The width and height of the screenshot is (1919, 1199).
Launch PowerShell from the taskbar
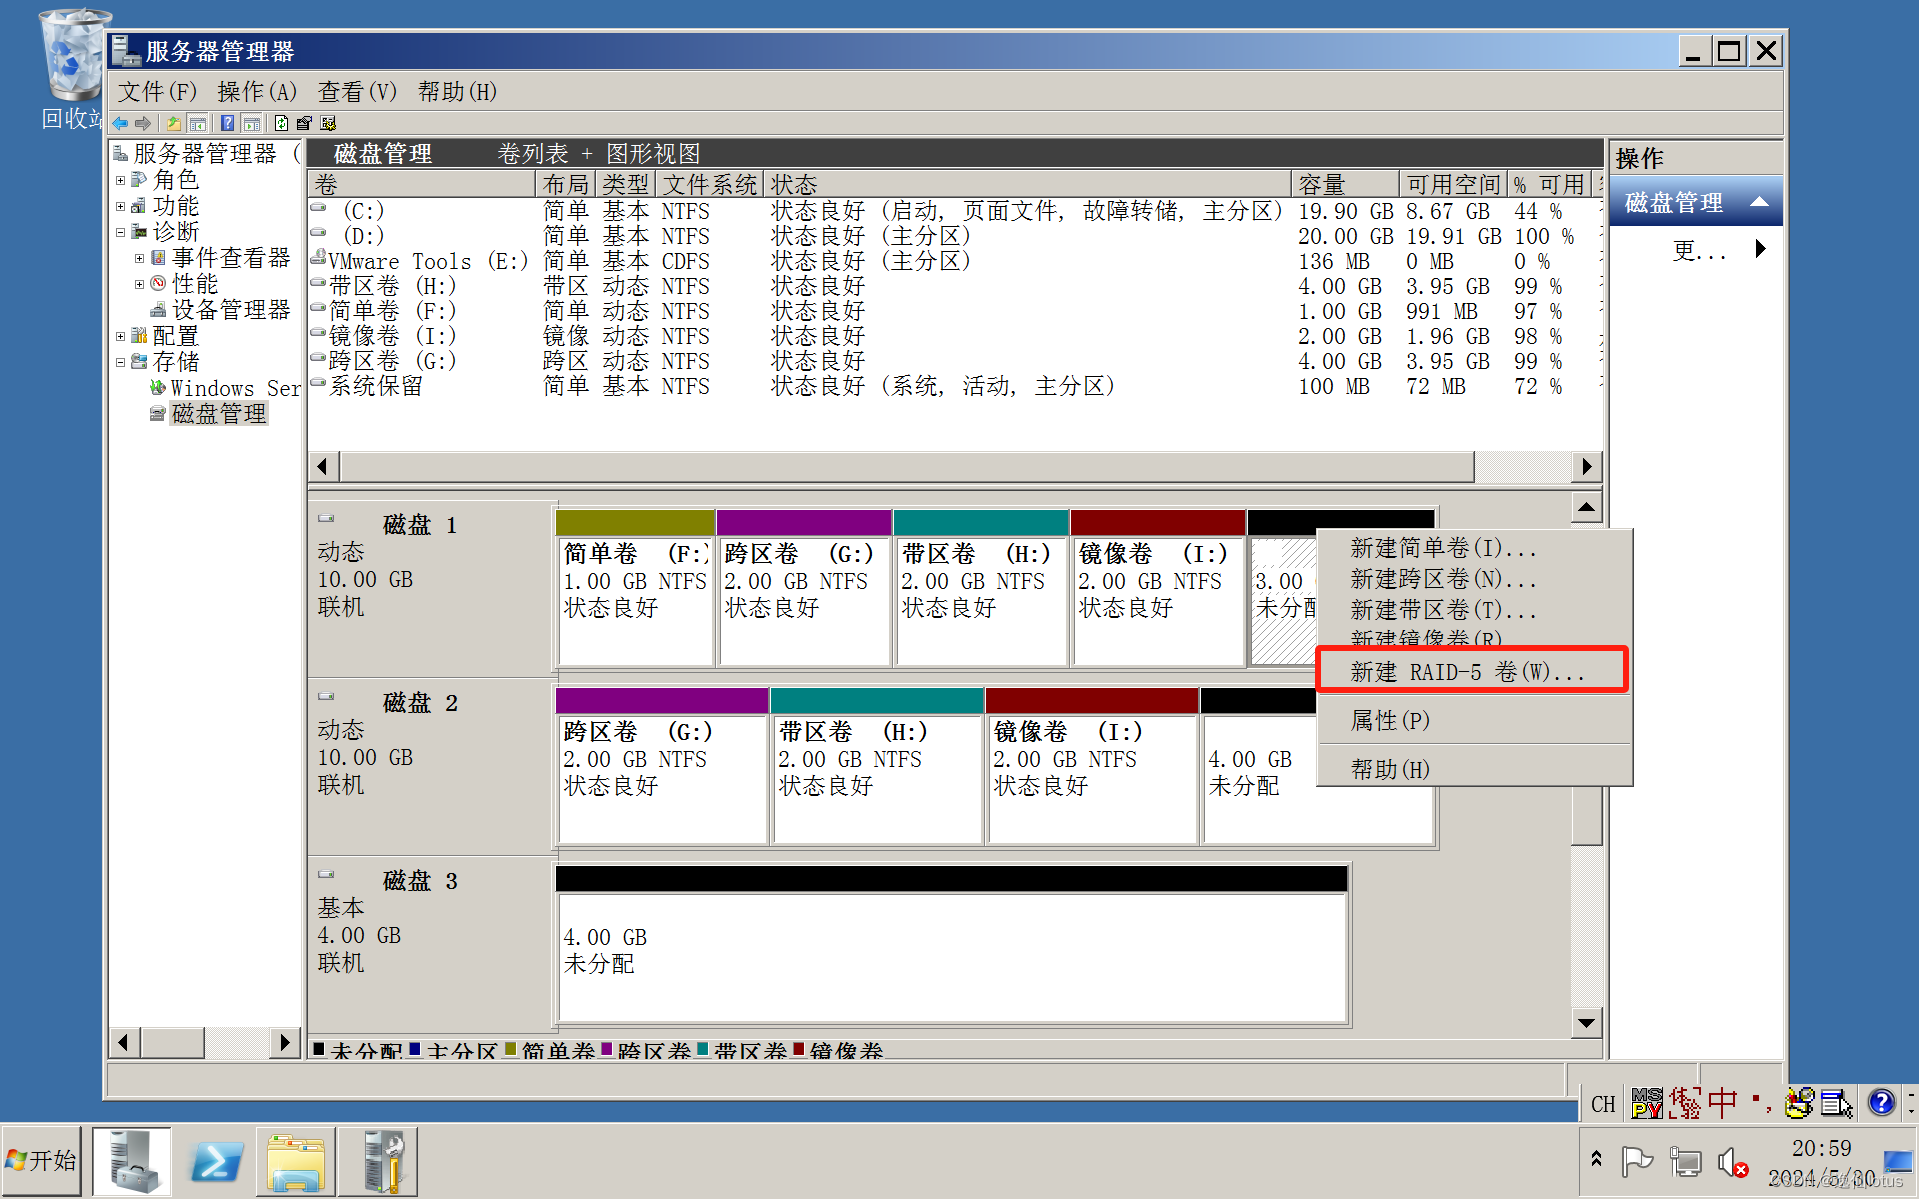(x=215, y=1161)
